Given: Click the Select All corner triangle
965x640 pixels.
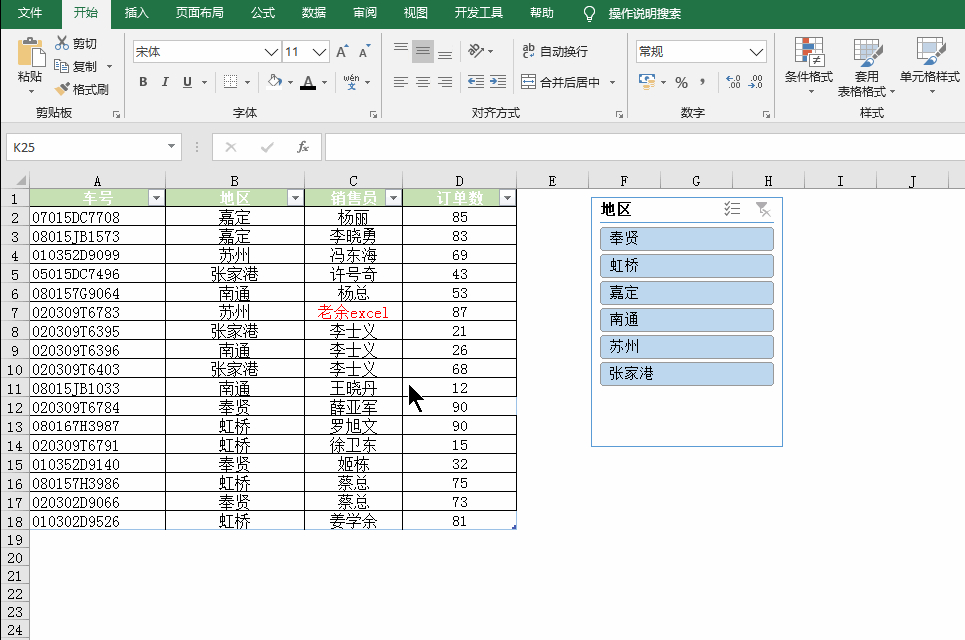Looking at the screenshot, I should coord(20,180).
